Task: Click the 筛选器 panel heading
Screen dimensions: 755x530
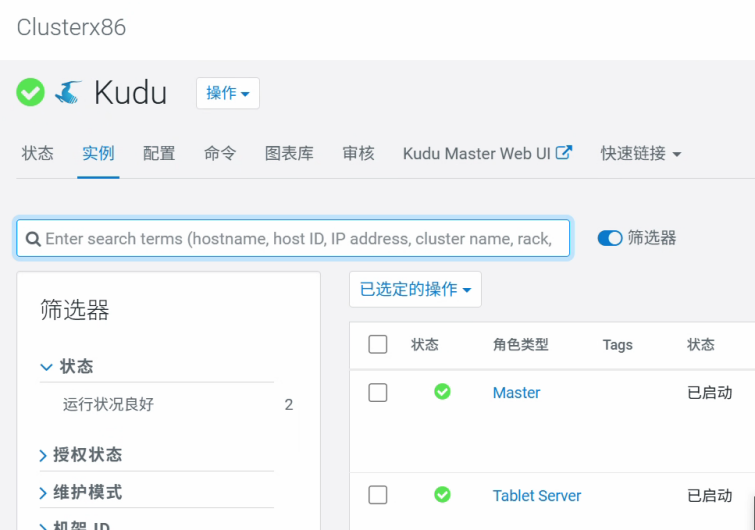Action: (x=75, y=310)
